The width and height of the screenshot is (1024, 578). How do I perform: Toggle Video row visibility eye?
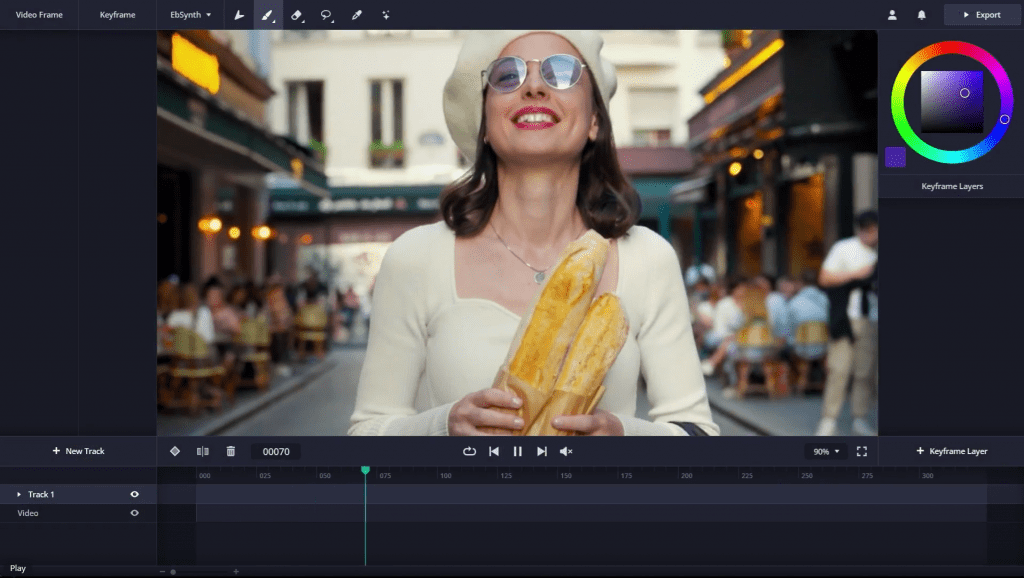coord(135,513)
